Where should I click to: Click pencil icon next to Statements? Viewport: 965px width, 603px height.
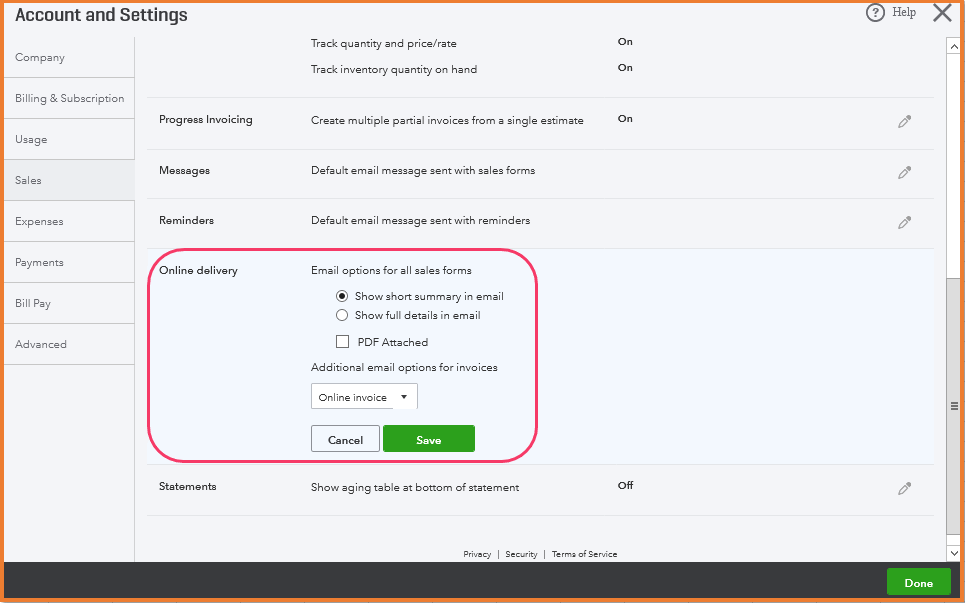[x=904, y=488]
